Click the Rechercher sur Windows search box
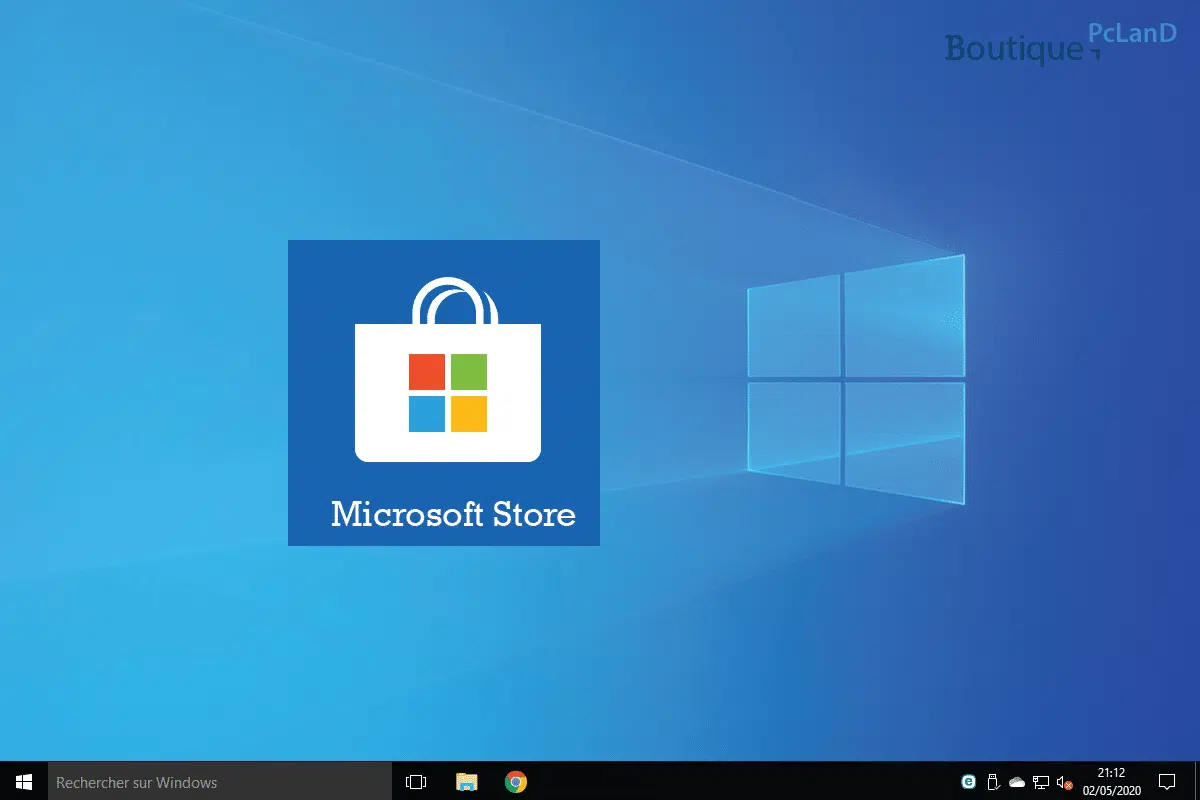 (220, 781)
